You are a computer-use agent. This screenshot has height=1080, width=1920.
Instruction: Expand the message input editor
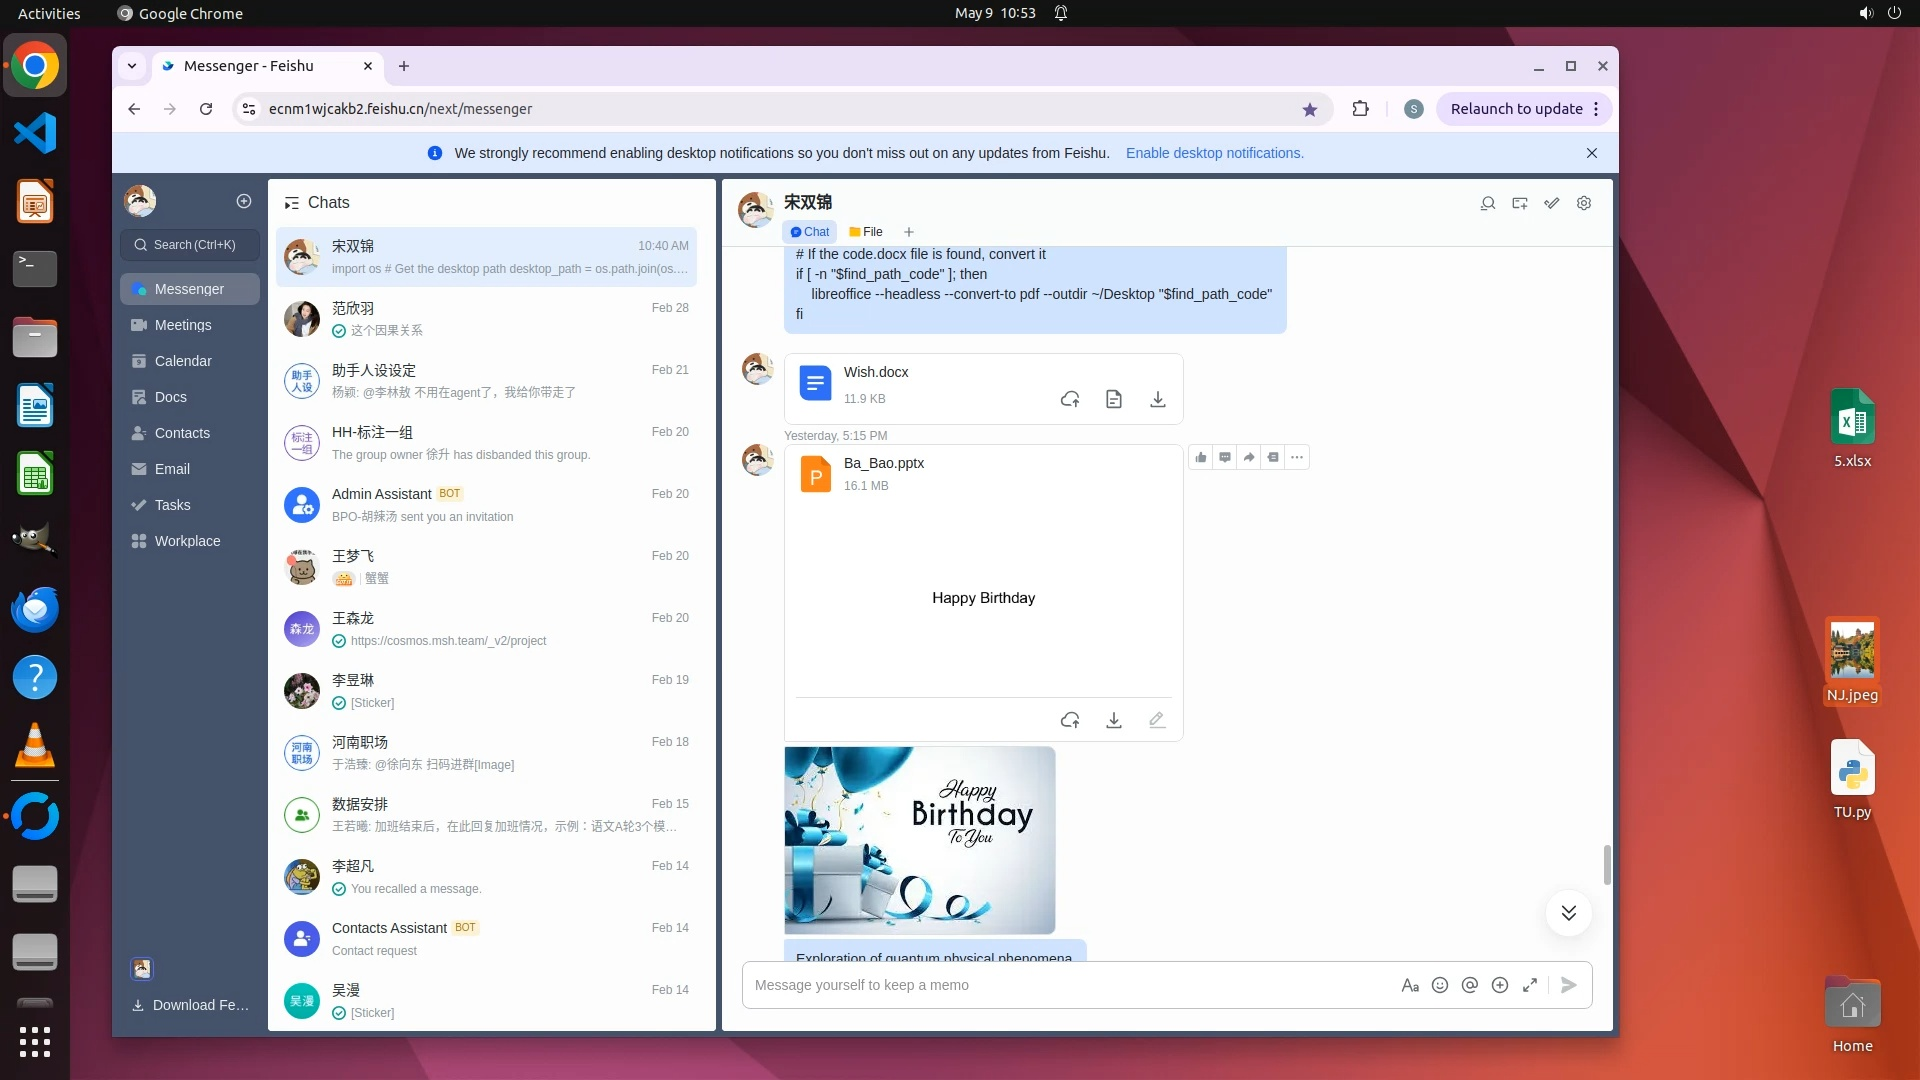pyautogui.click(x=1530, y=985)
